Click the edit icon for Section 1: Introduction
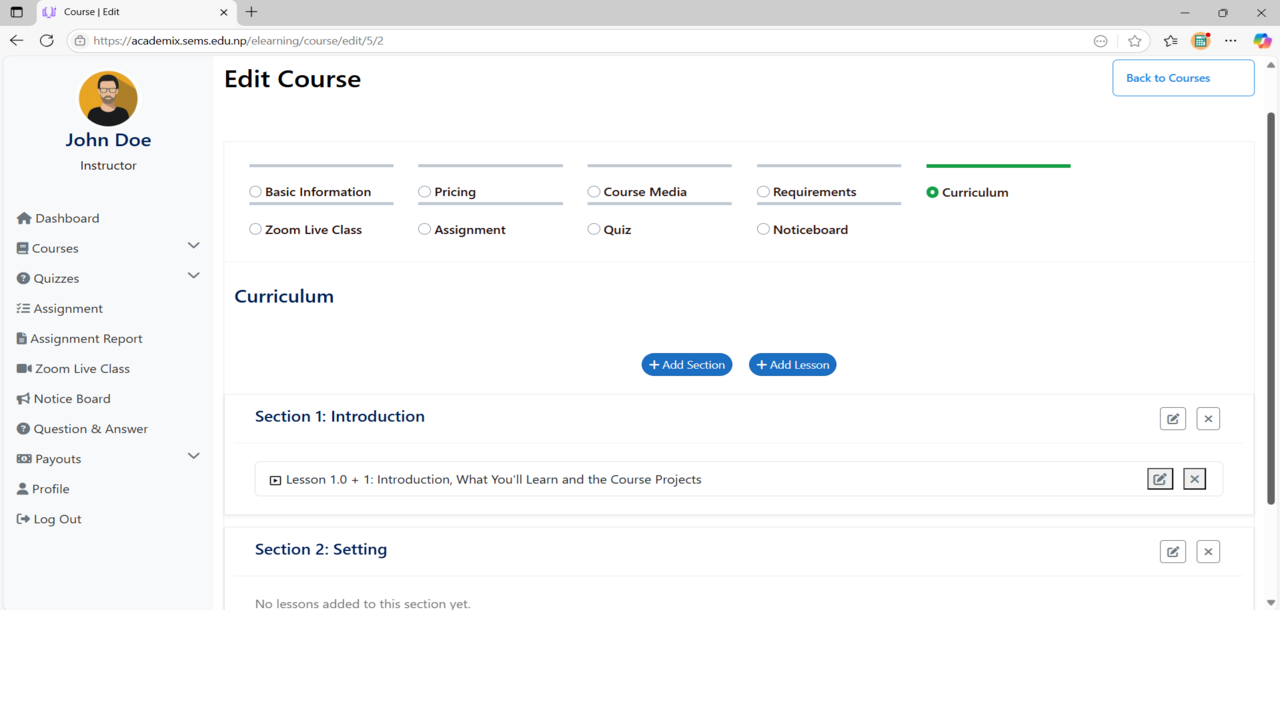This screenshot has height=720, width=1280. pos(1173,419)
